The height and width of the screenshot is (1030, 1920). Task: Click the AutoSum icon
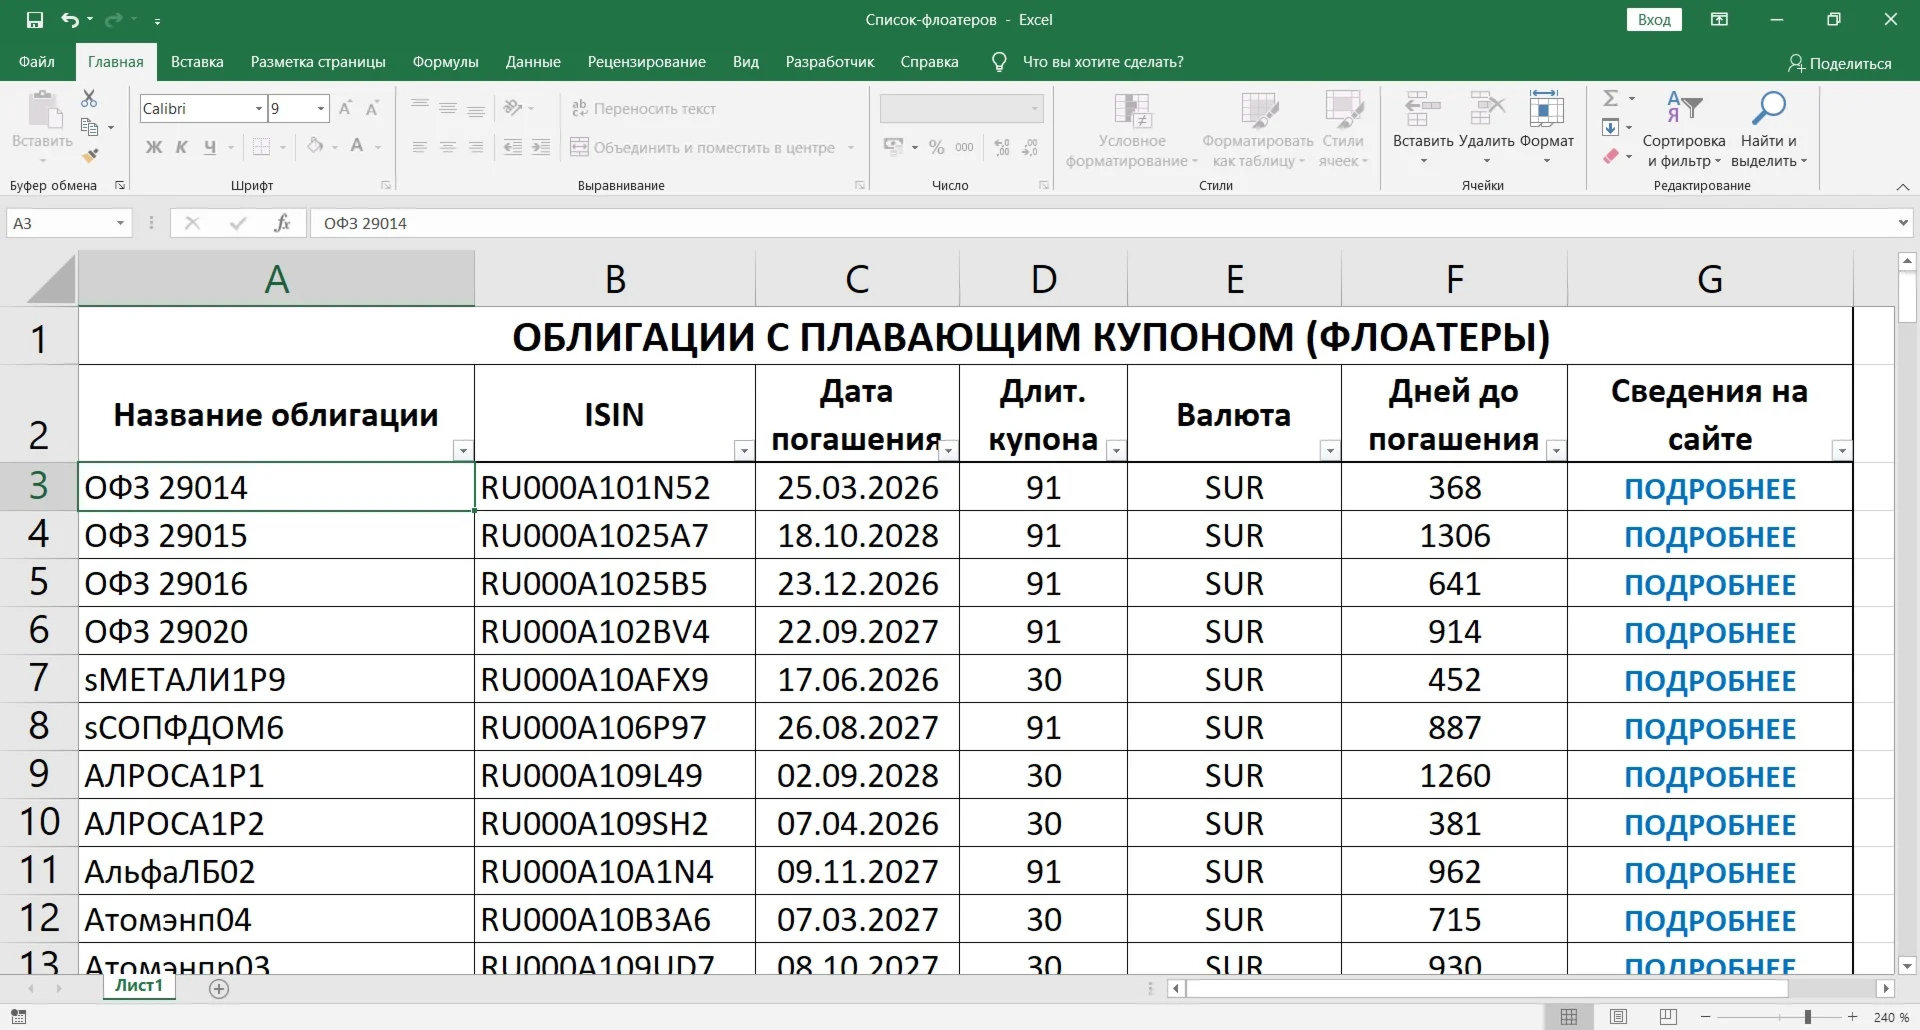1613,97
